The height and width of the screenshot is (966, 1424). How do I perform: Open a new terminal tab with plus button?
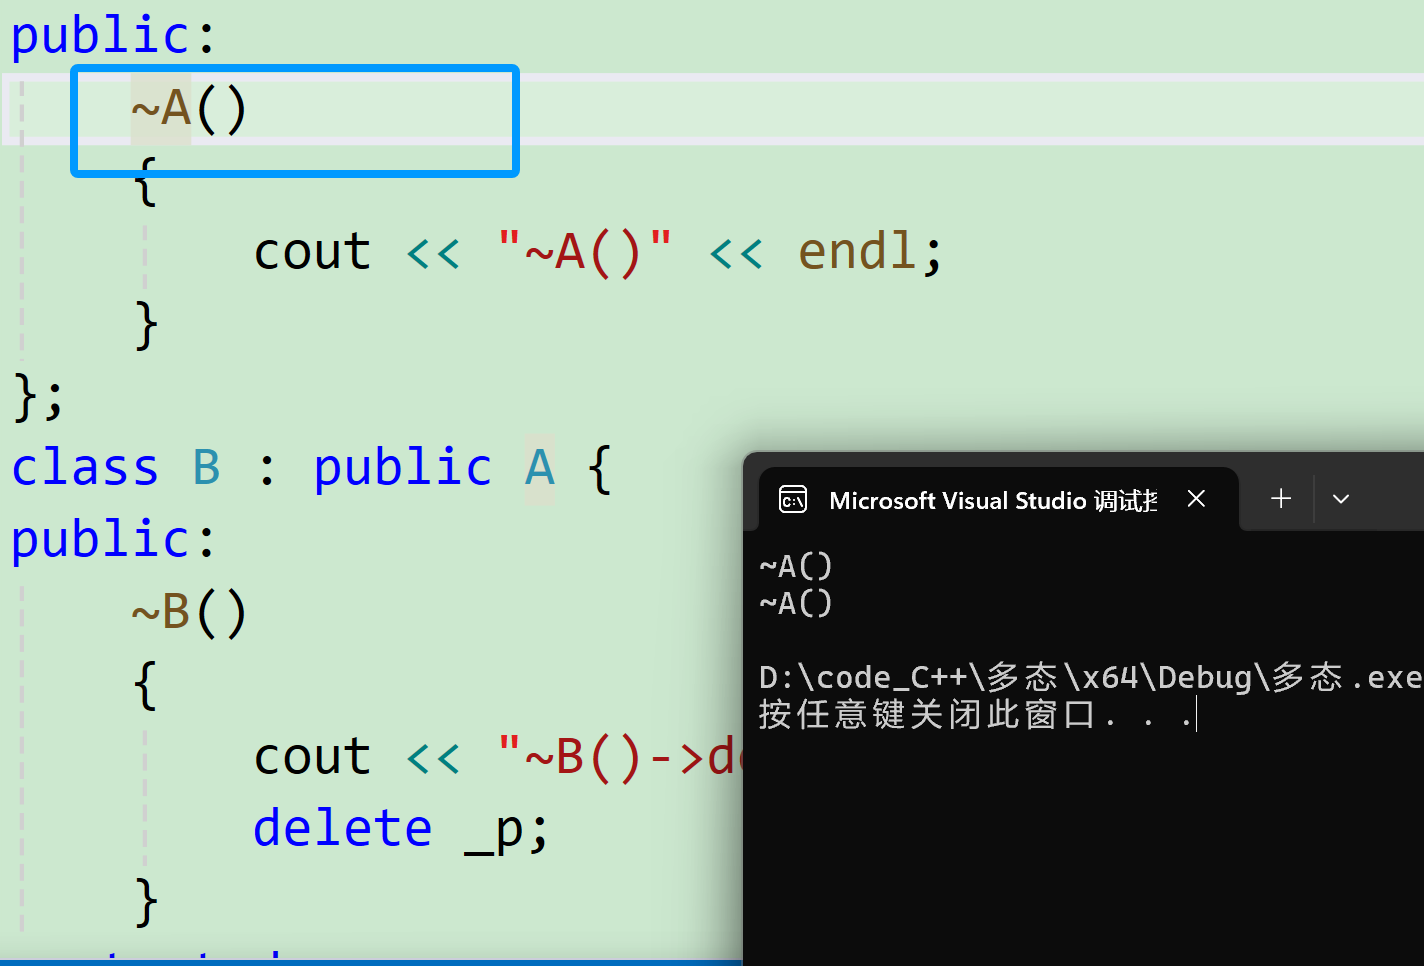tap(1281, 498)
